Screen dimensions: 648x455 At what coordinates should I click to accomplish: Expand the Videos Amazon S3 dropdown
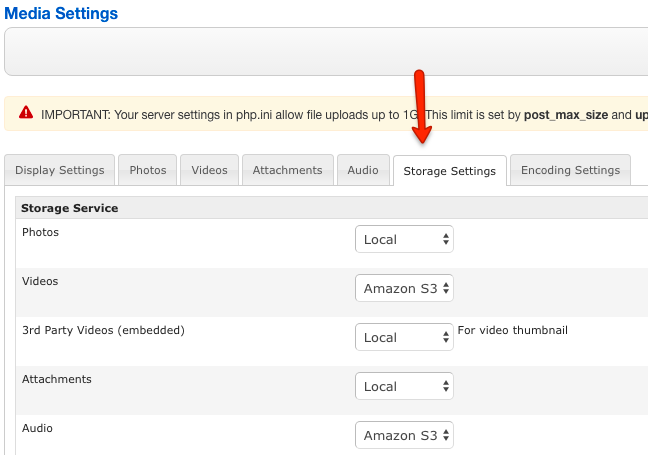pyautogui.click(x=404, y=288)
